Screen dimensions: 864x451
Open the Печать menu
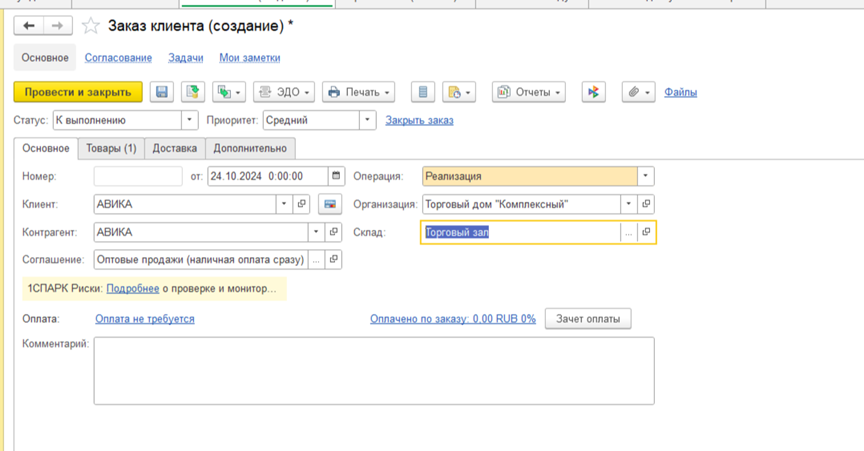click(x=359, y=92)
